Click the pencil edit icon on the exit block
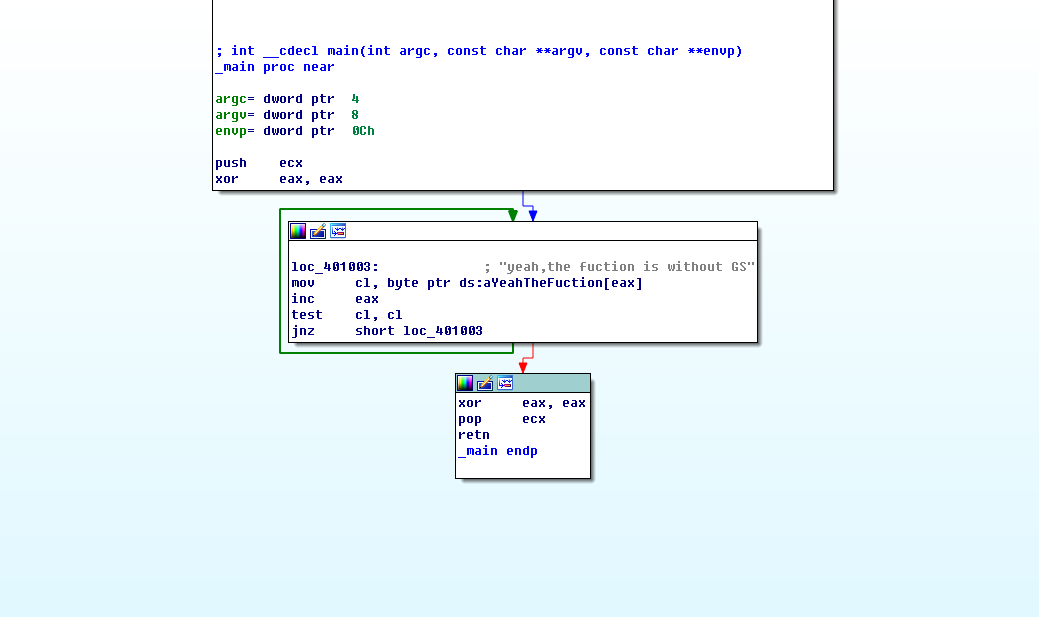Image resolution: width=1039 pixels, height=617 pixels. 484,383
